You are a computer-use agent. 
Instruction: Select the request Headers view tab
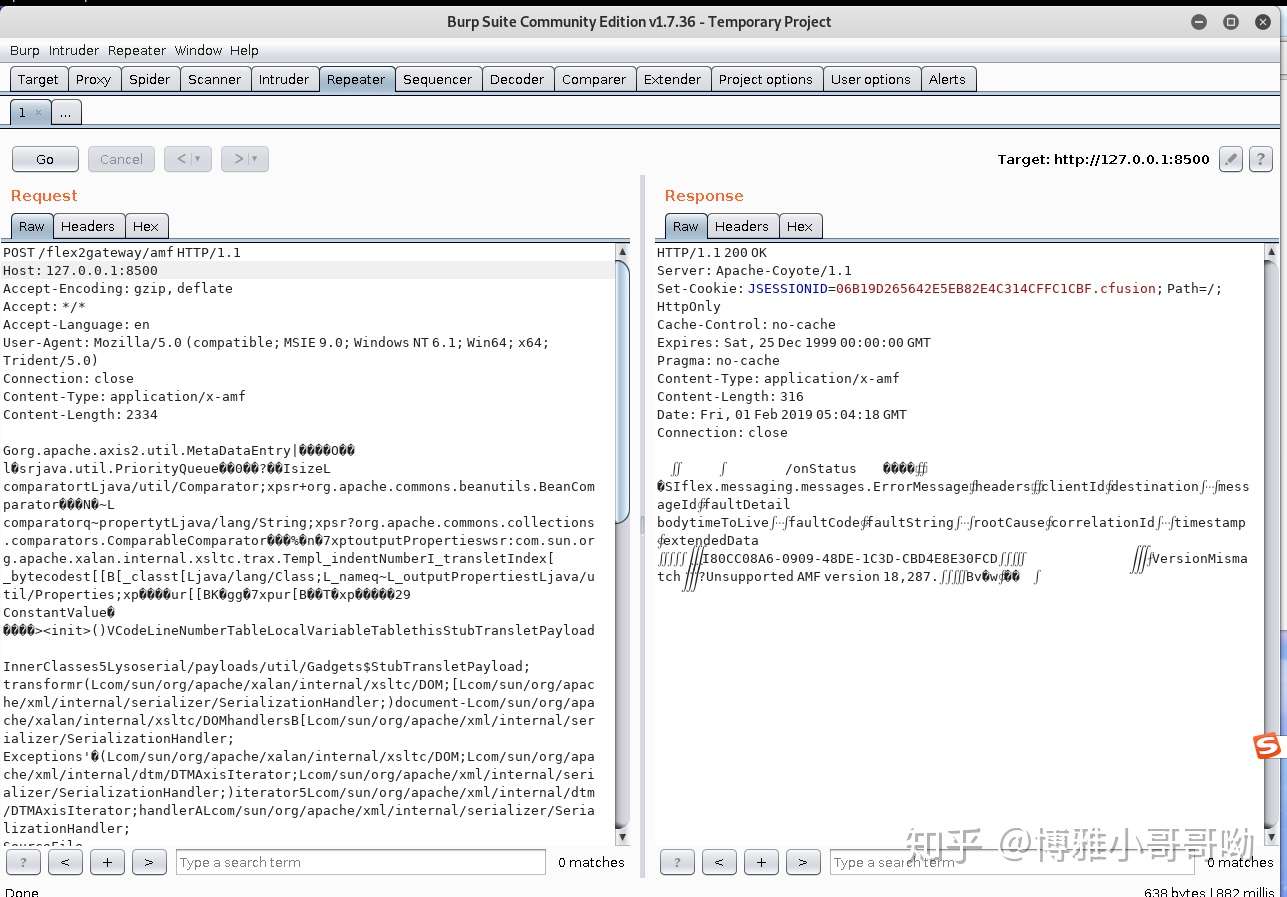point(88,226)
